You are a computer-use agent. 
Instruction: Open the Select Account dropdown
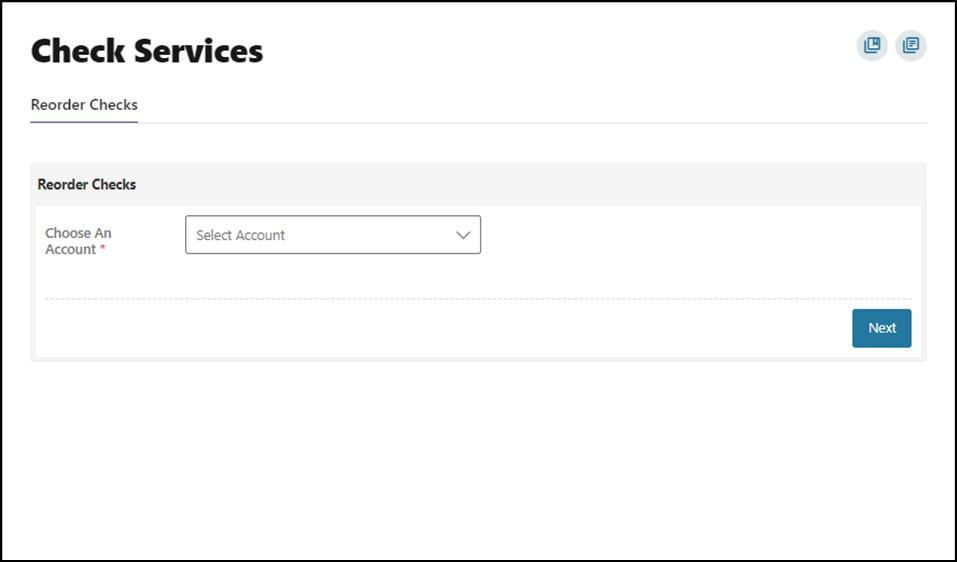click(x=332, y=235)
